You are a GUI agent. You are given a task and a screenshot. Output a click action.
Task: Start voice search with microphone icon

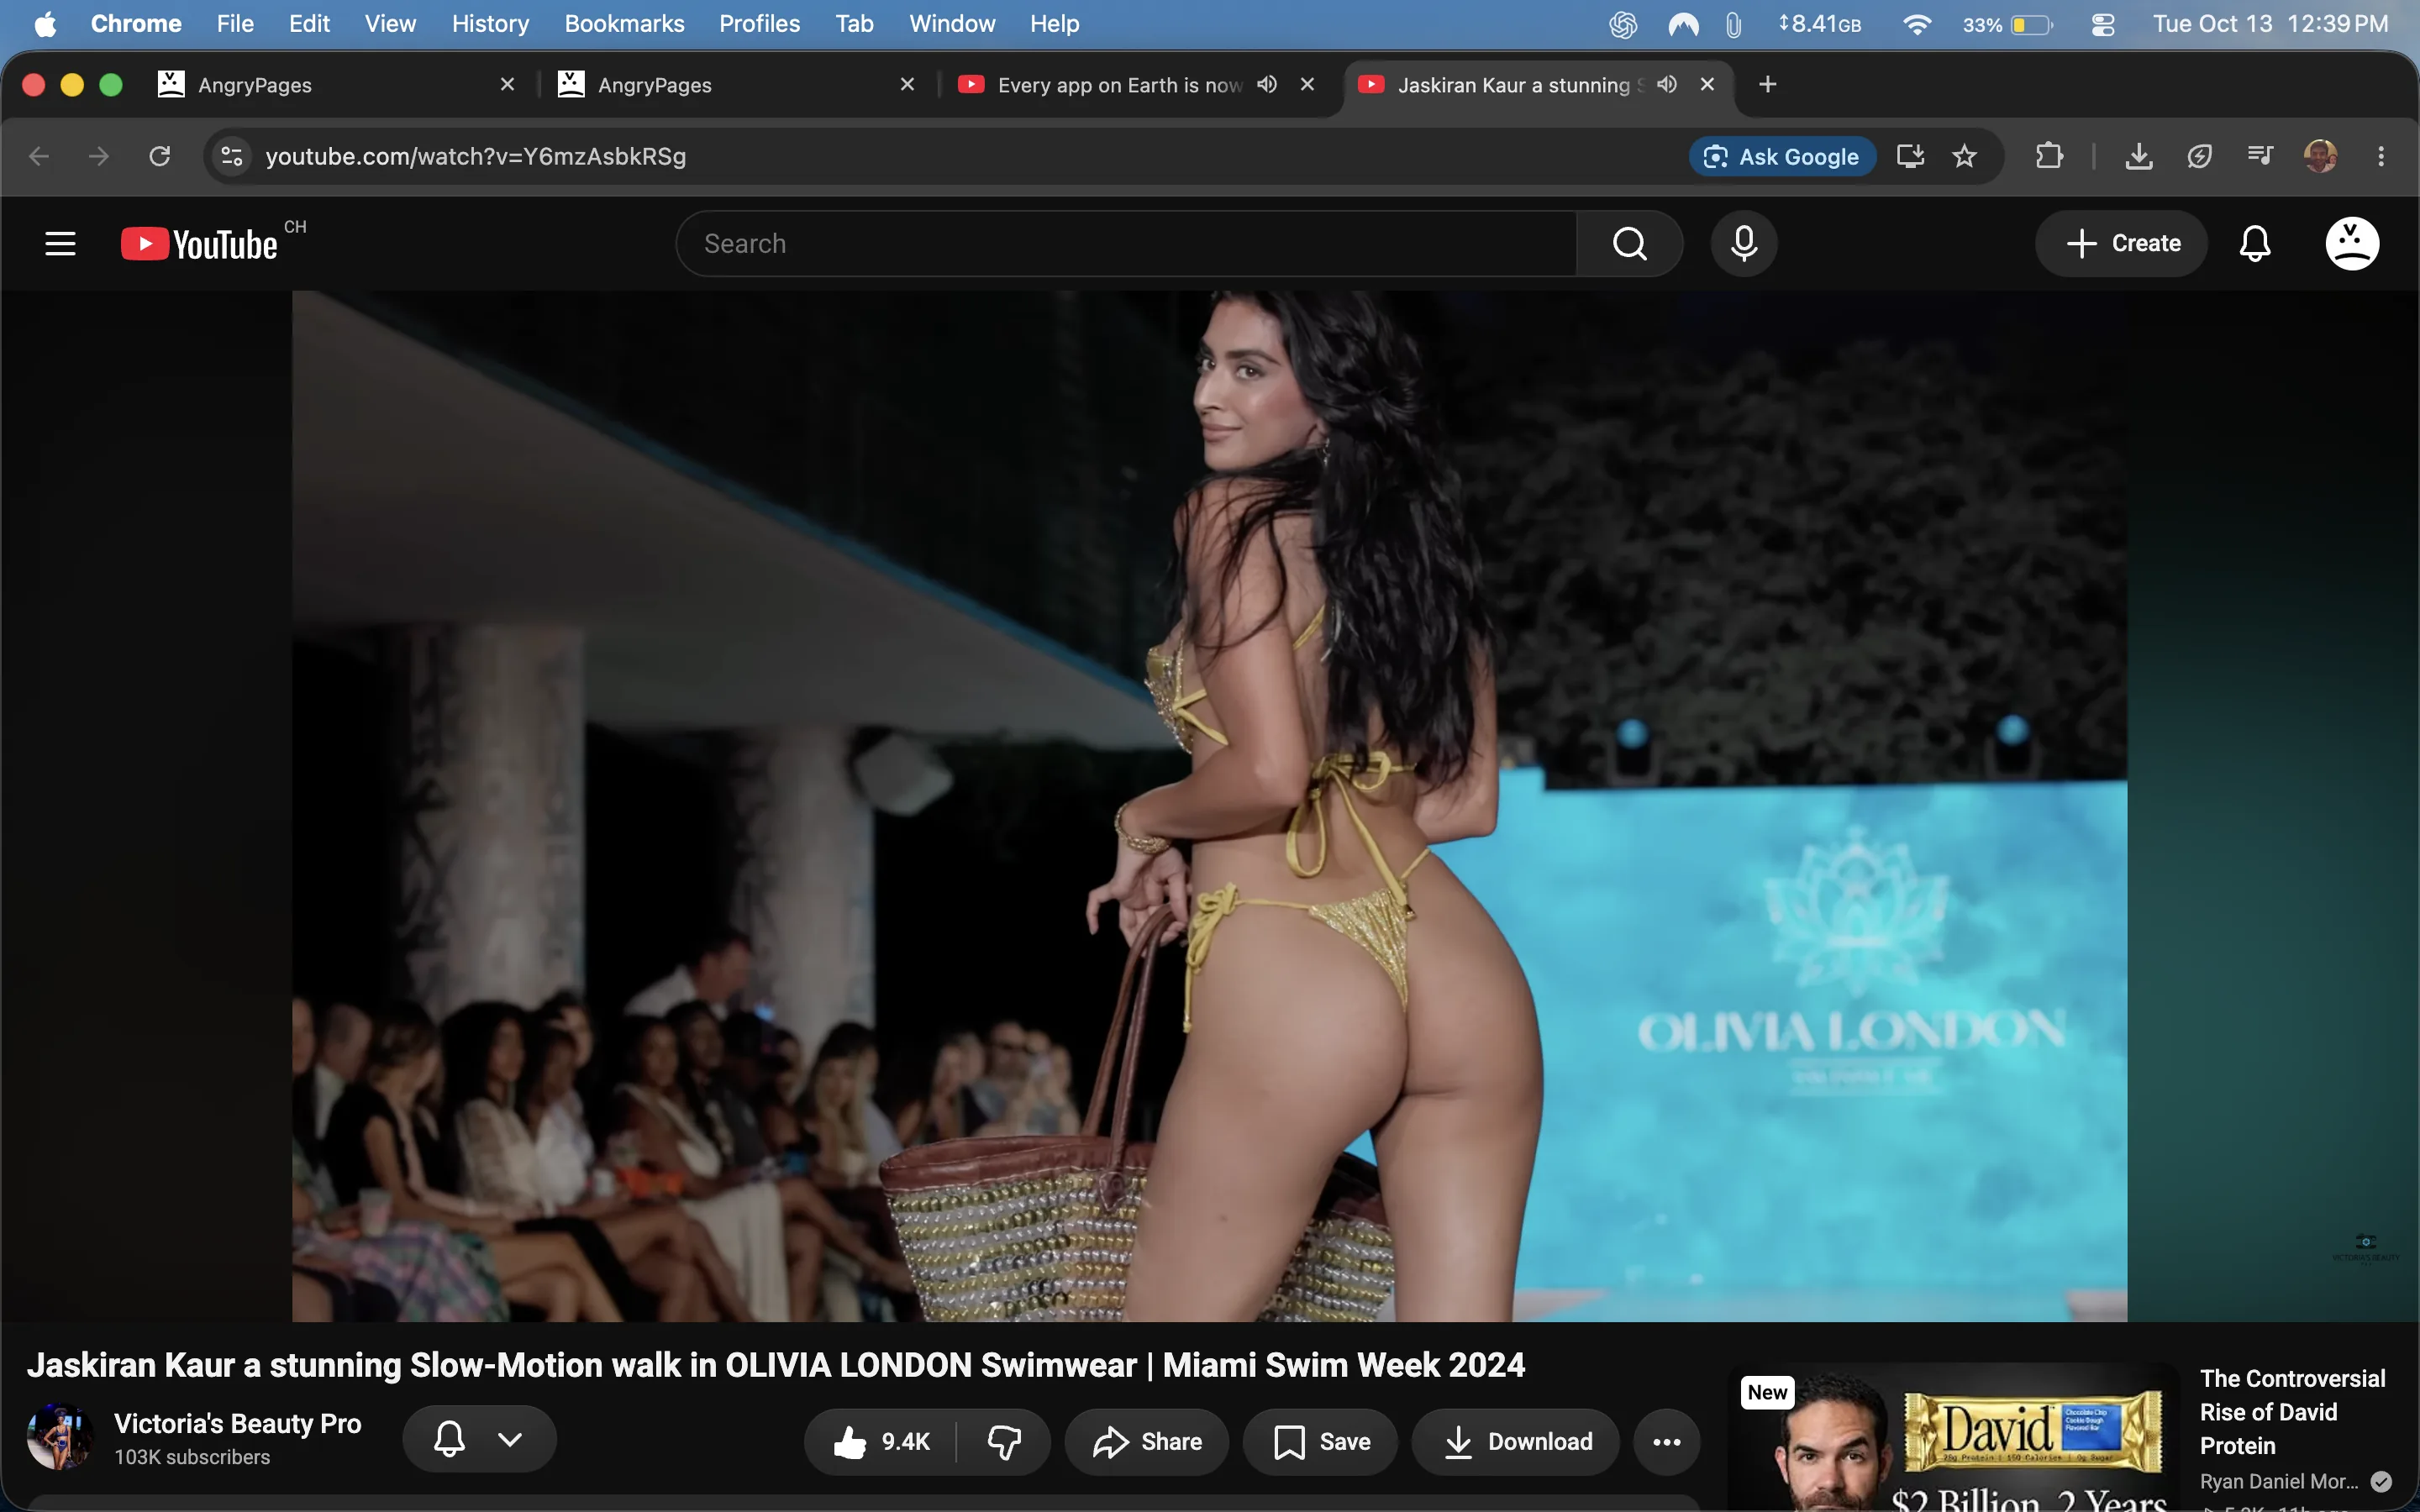[x=1744, y=243]
